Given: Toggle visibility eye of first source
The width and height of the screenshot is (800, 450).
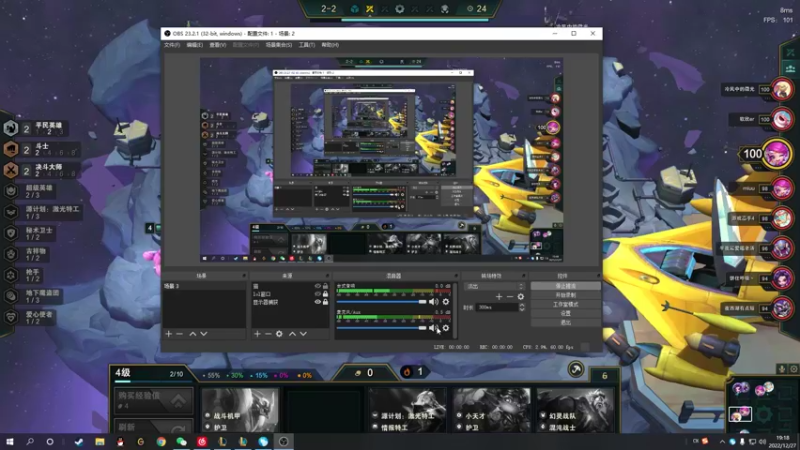Looking at the screenshot, I should tap(317, 286).
